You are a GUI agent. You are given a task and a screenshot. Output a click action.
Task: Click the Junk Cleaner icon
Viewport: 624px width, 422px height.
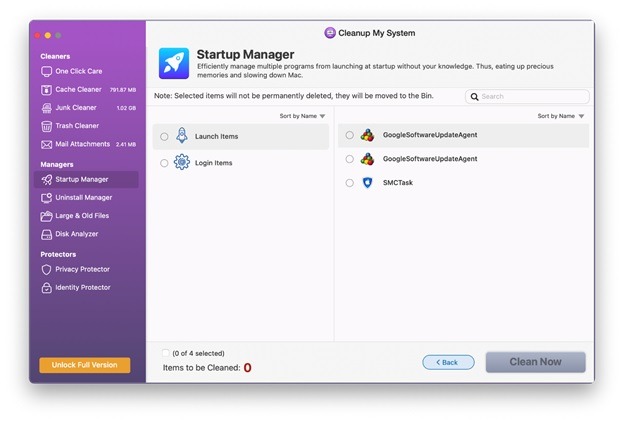[47, 108]
